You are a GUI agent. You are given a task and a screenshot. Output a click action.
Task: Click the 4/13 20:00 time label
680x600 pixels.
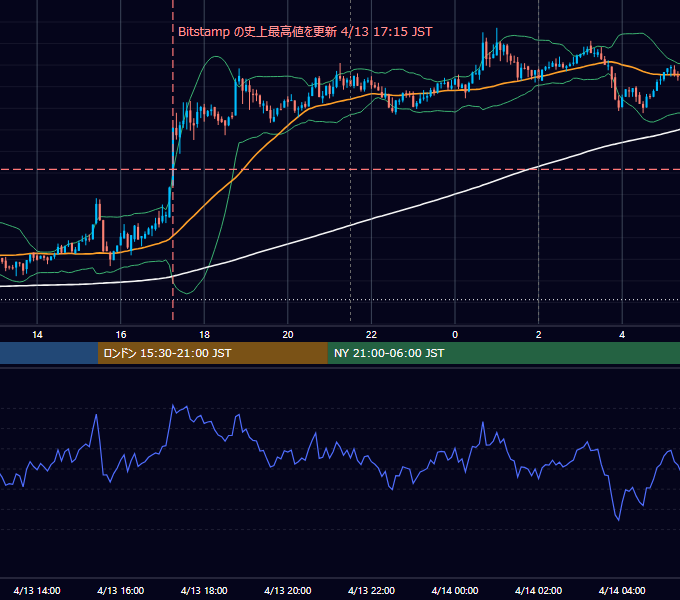click(288, 590)
